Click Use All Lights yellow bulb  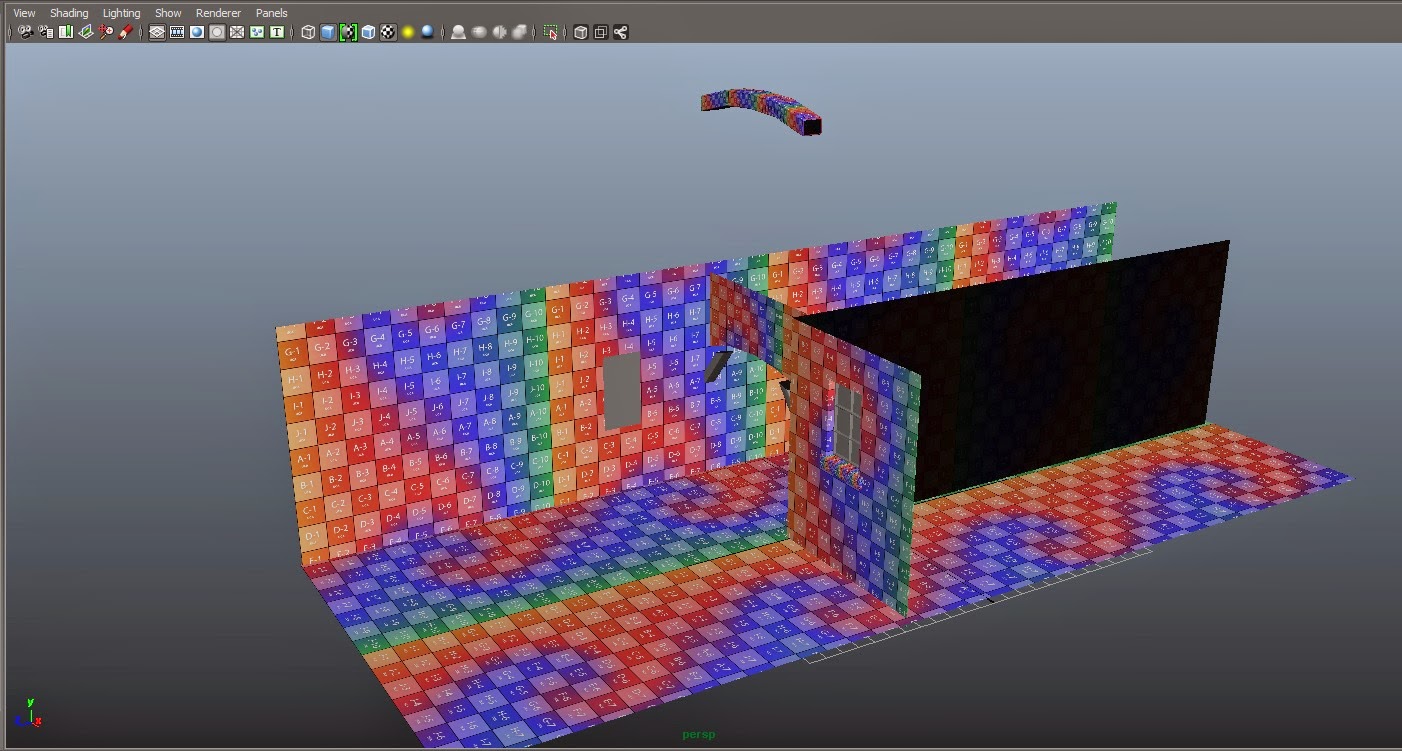coord(408,32)
